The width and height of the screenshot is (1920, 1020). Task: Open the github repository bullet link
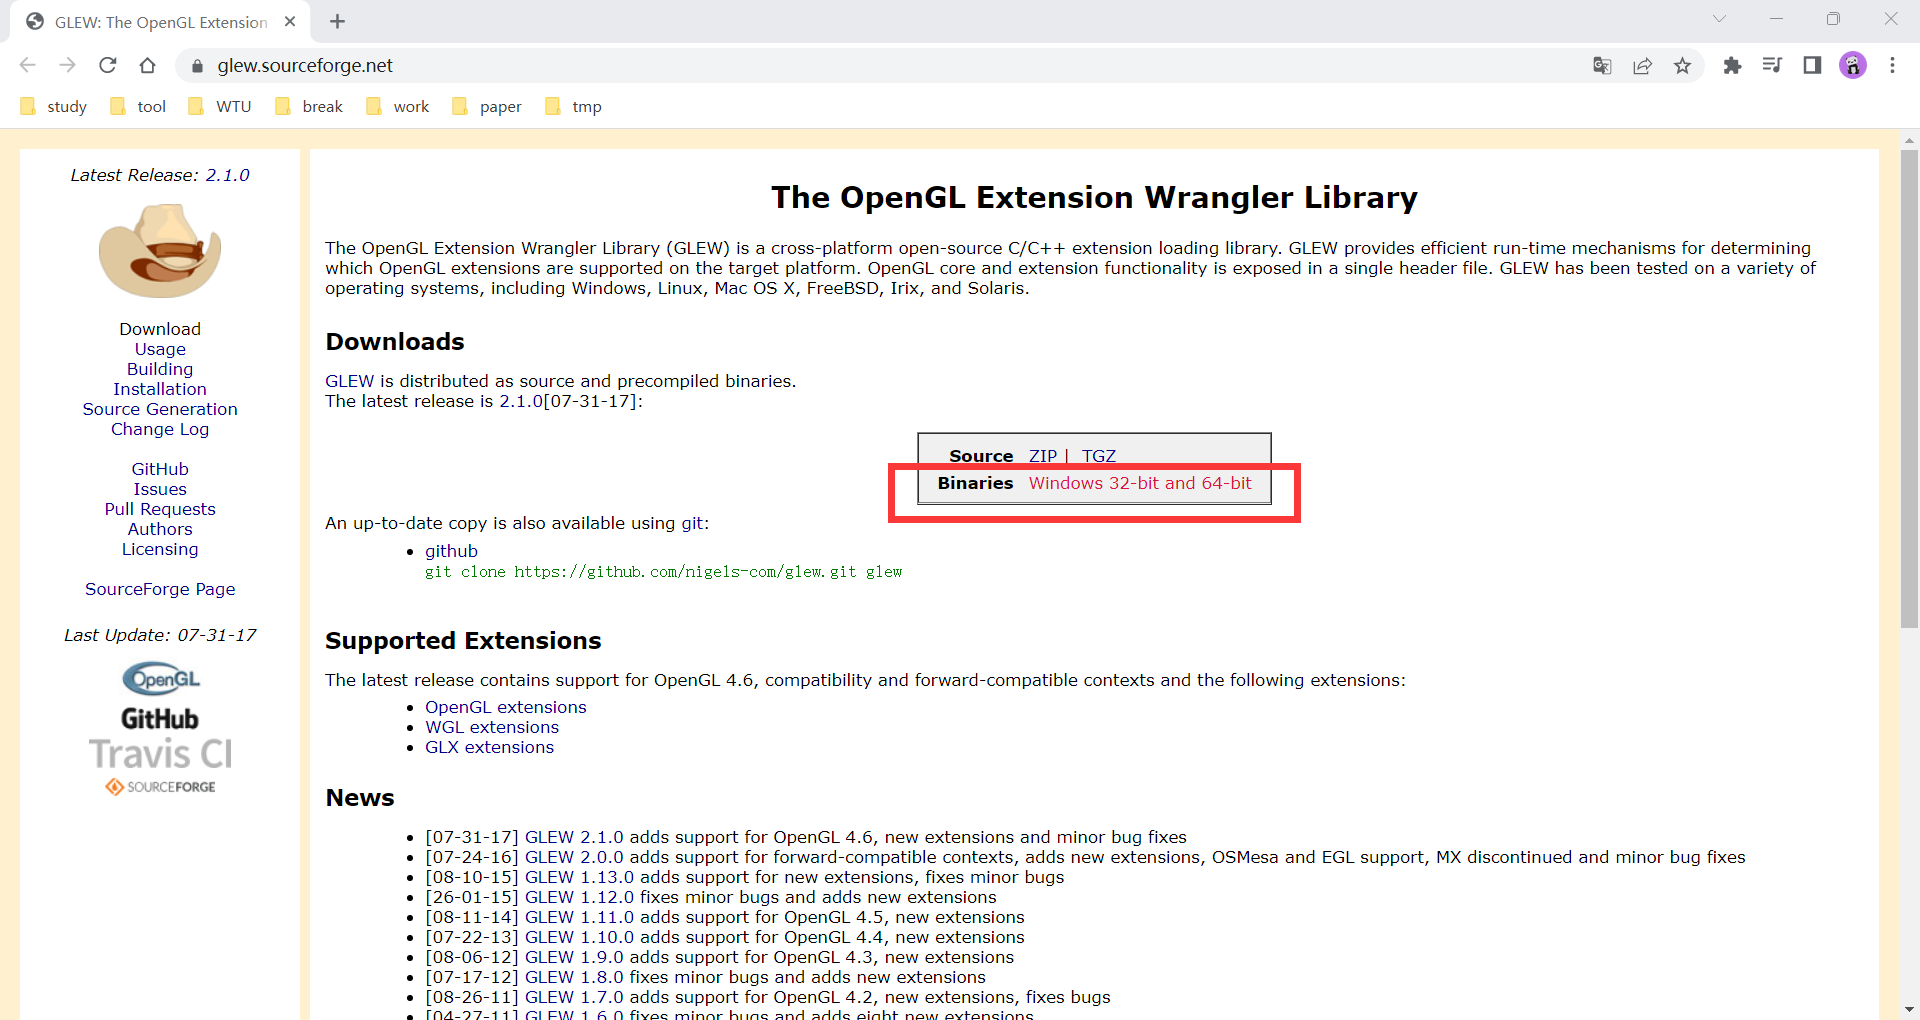(x=451, y=551)
